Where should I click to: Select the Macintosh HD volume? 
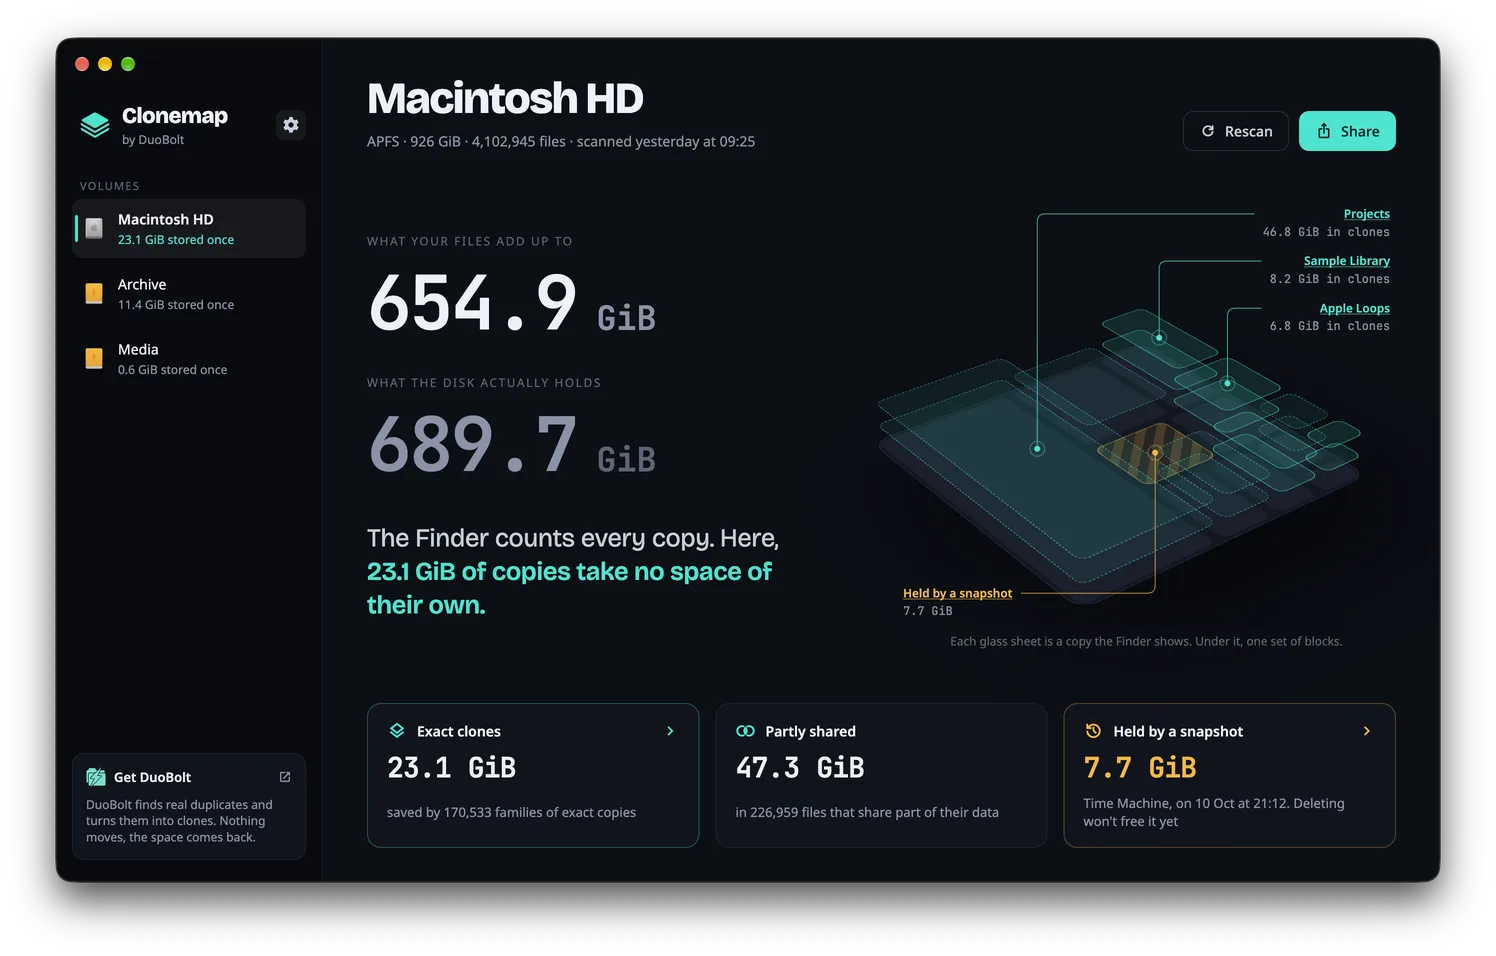[189, 229]
